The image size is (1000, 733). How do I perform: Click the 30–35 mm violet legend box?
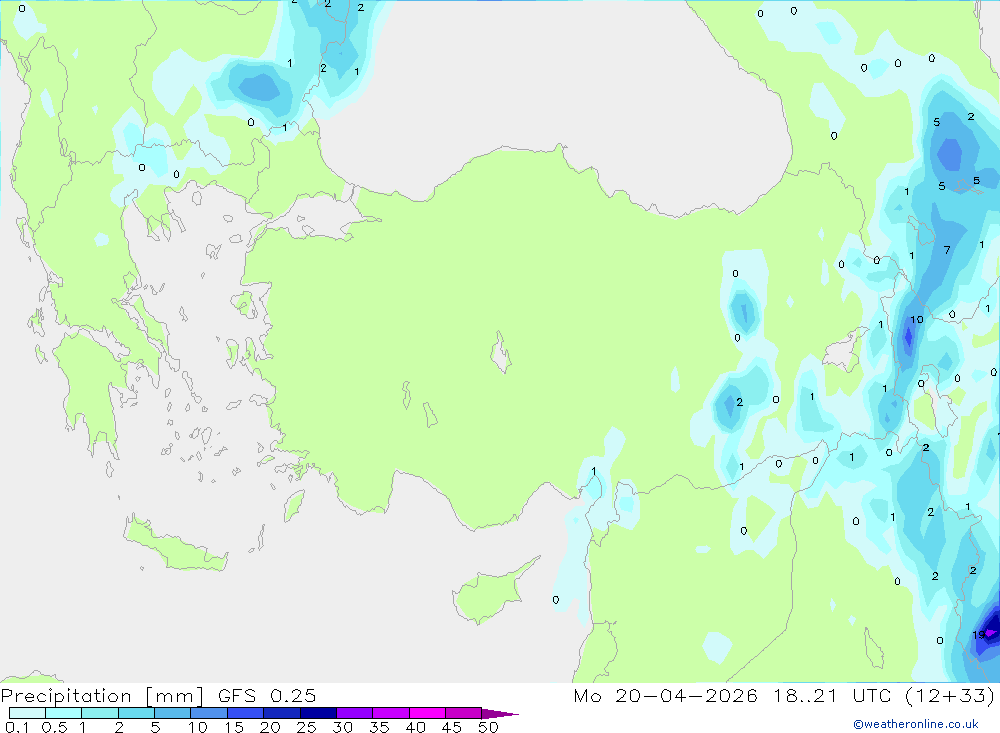[x=354, y=713]
